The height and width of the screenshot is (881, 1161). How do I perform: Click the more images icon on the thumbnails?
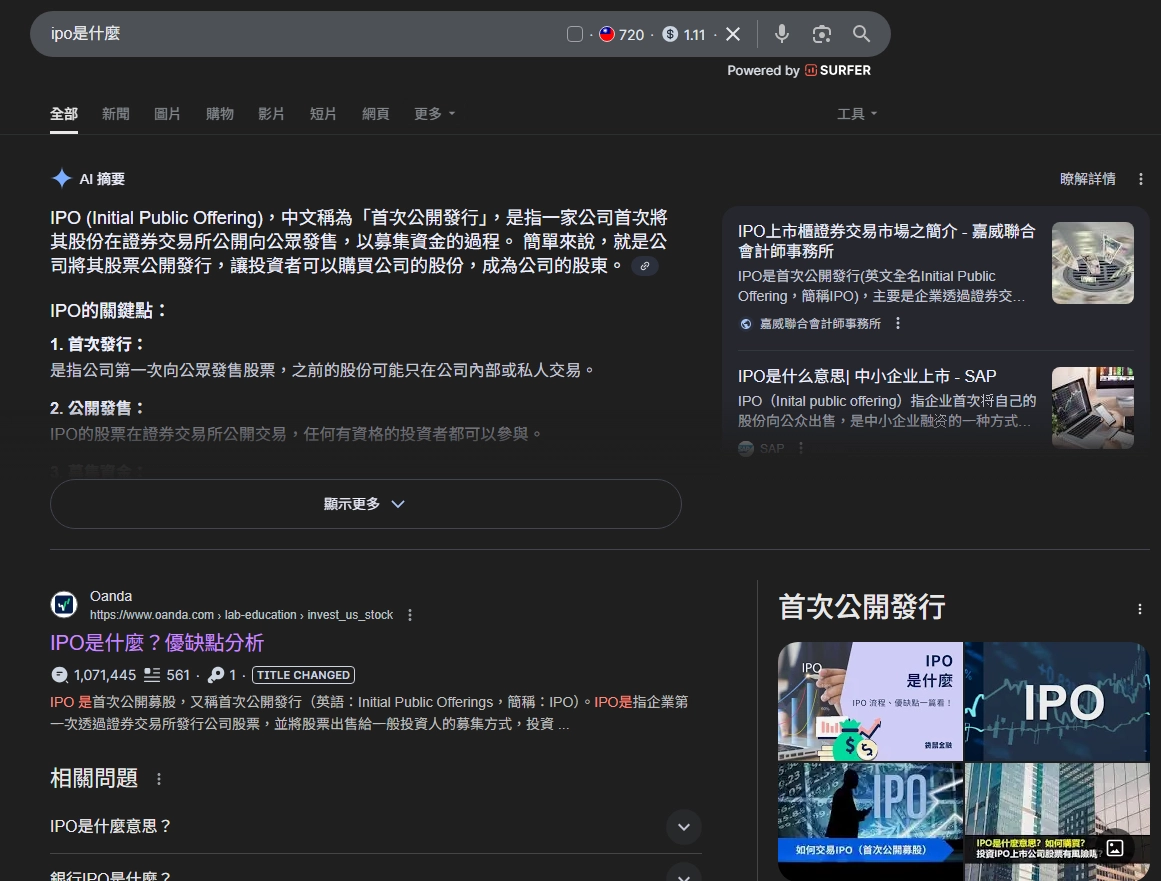1115,848
